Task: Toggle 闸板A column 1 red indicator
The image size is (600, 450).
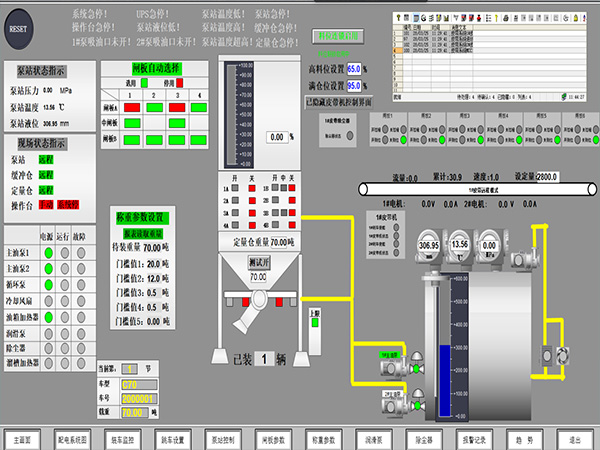Action: (x=132, y=108)
